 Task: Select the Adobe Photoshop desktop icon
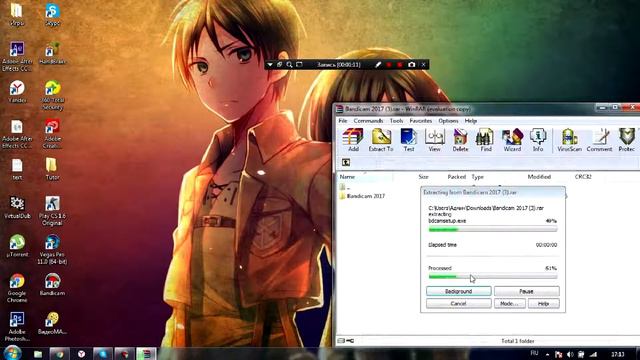pos(17,327)
